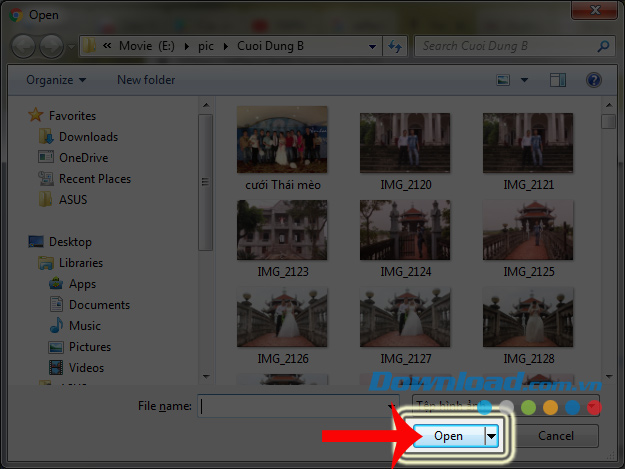Viewport: 625px width, 469px height.
Task: Open the Apps library
Action: click(83, 284)
